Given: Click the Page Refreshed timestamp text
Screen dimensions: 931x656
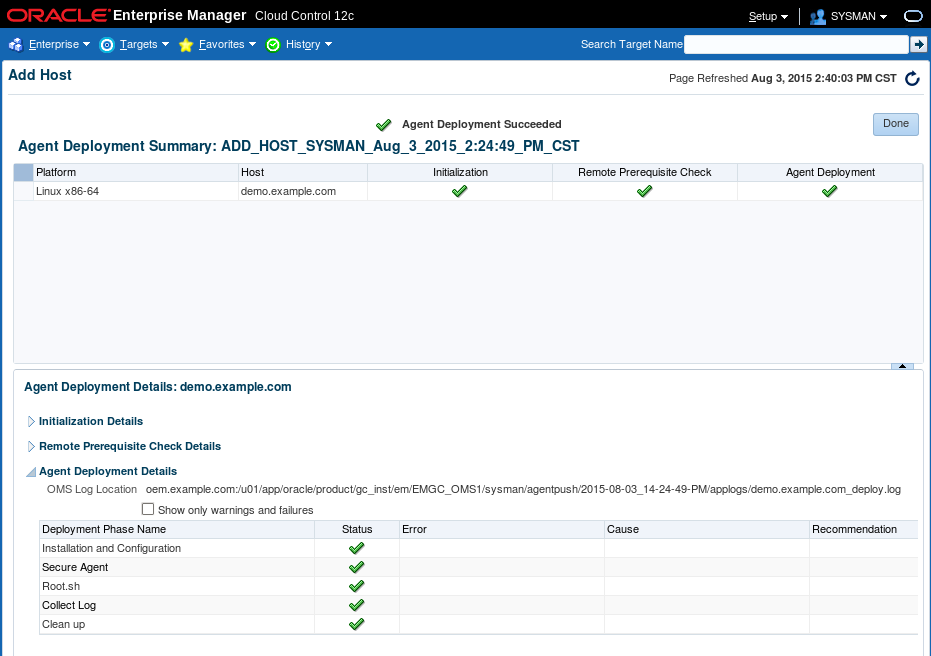Looking at the screenshot, I should (x=783, y=78).
